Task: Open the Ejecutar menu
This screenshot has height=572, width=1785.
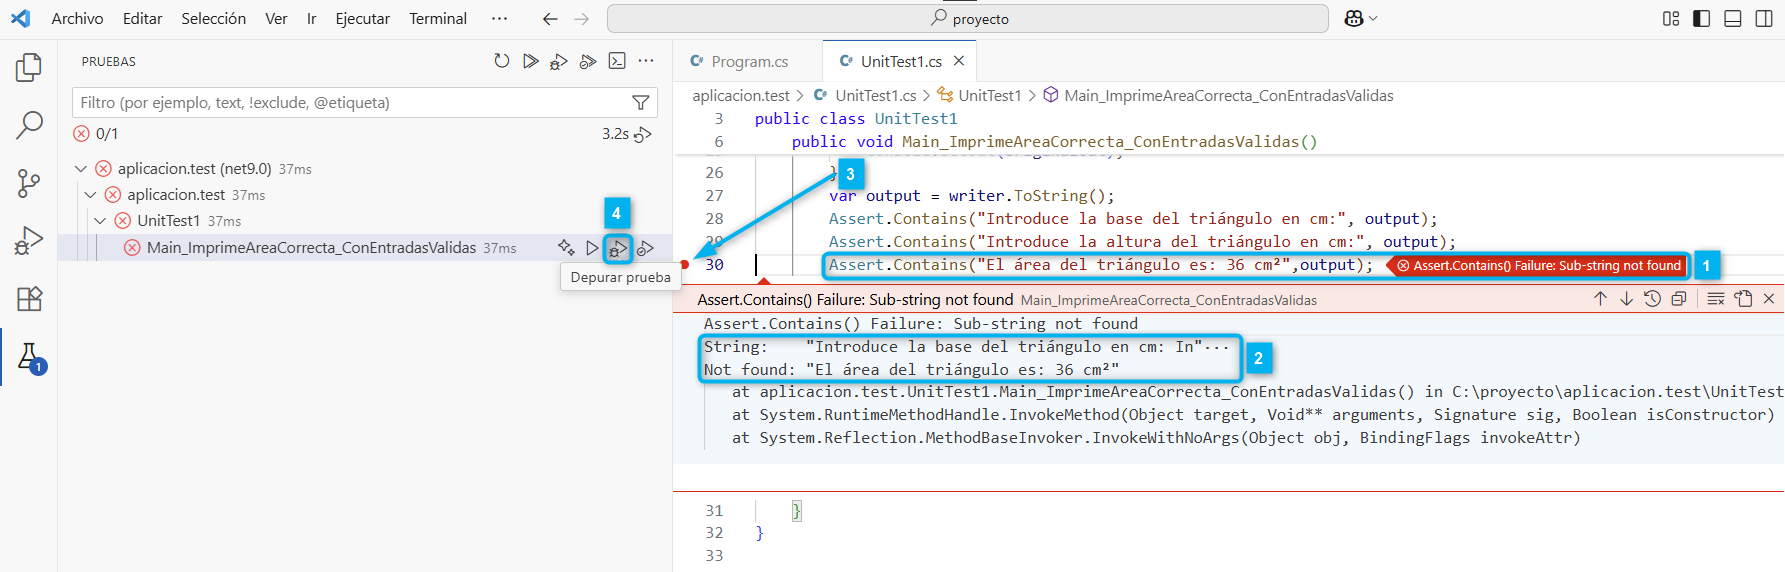Action: point(362,19)
